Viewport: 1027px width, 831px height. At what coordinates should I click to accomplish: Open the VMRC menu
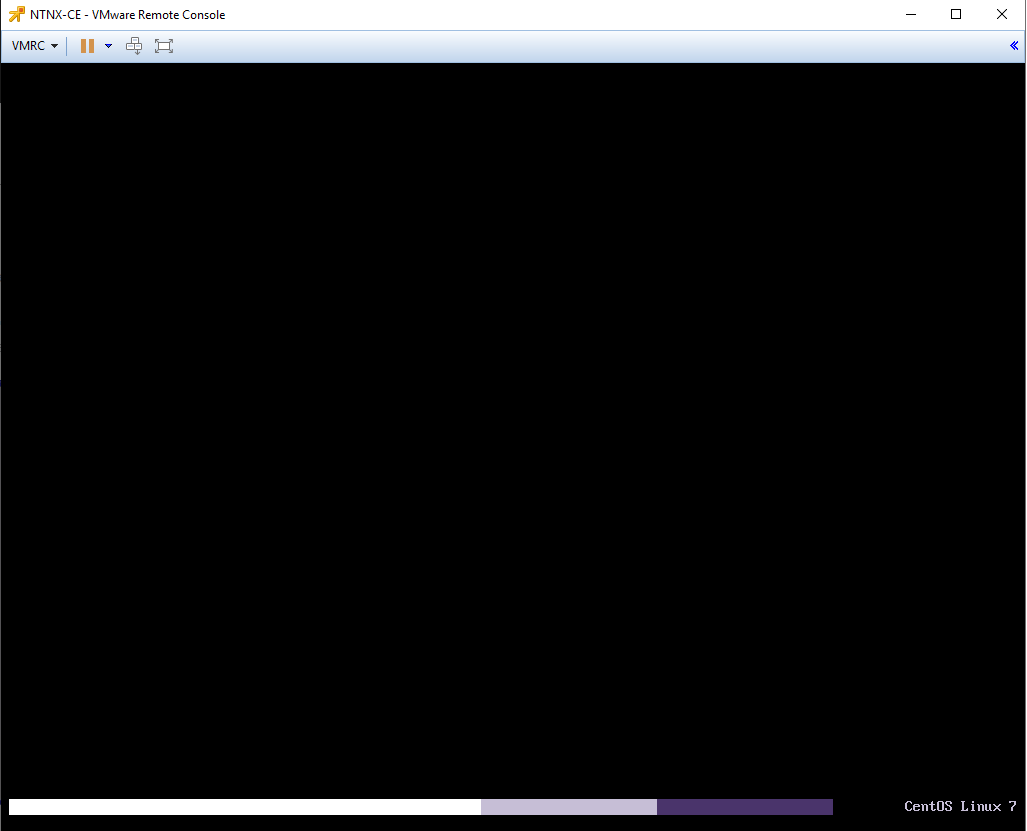(34, 46)
